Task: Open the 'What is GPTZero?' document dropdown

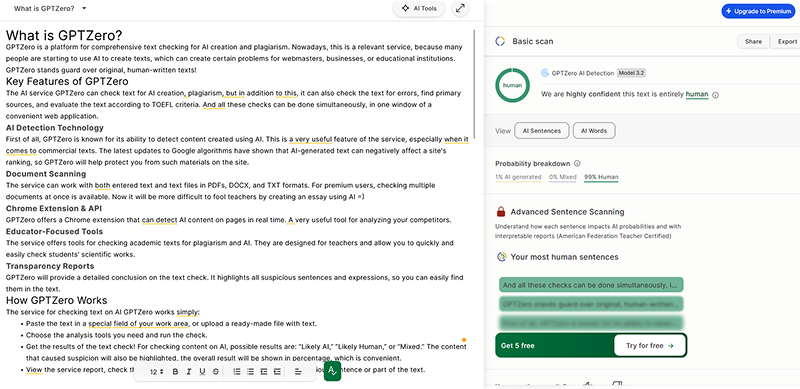Action: pos(50,8)
